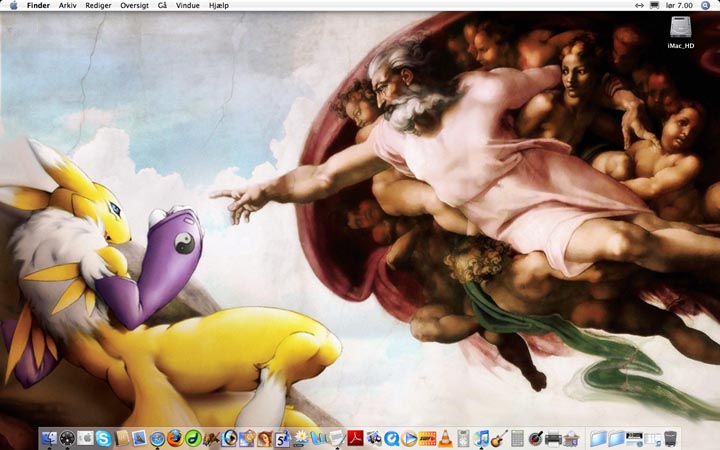Screen dimensions: 720x450
Task: Open the orange play-button media player in Dock
Action: click(x=409, y=439)
